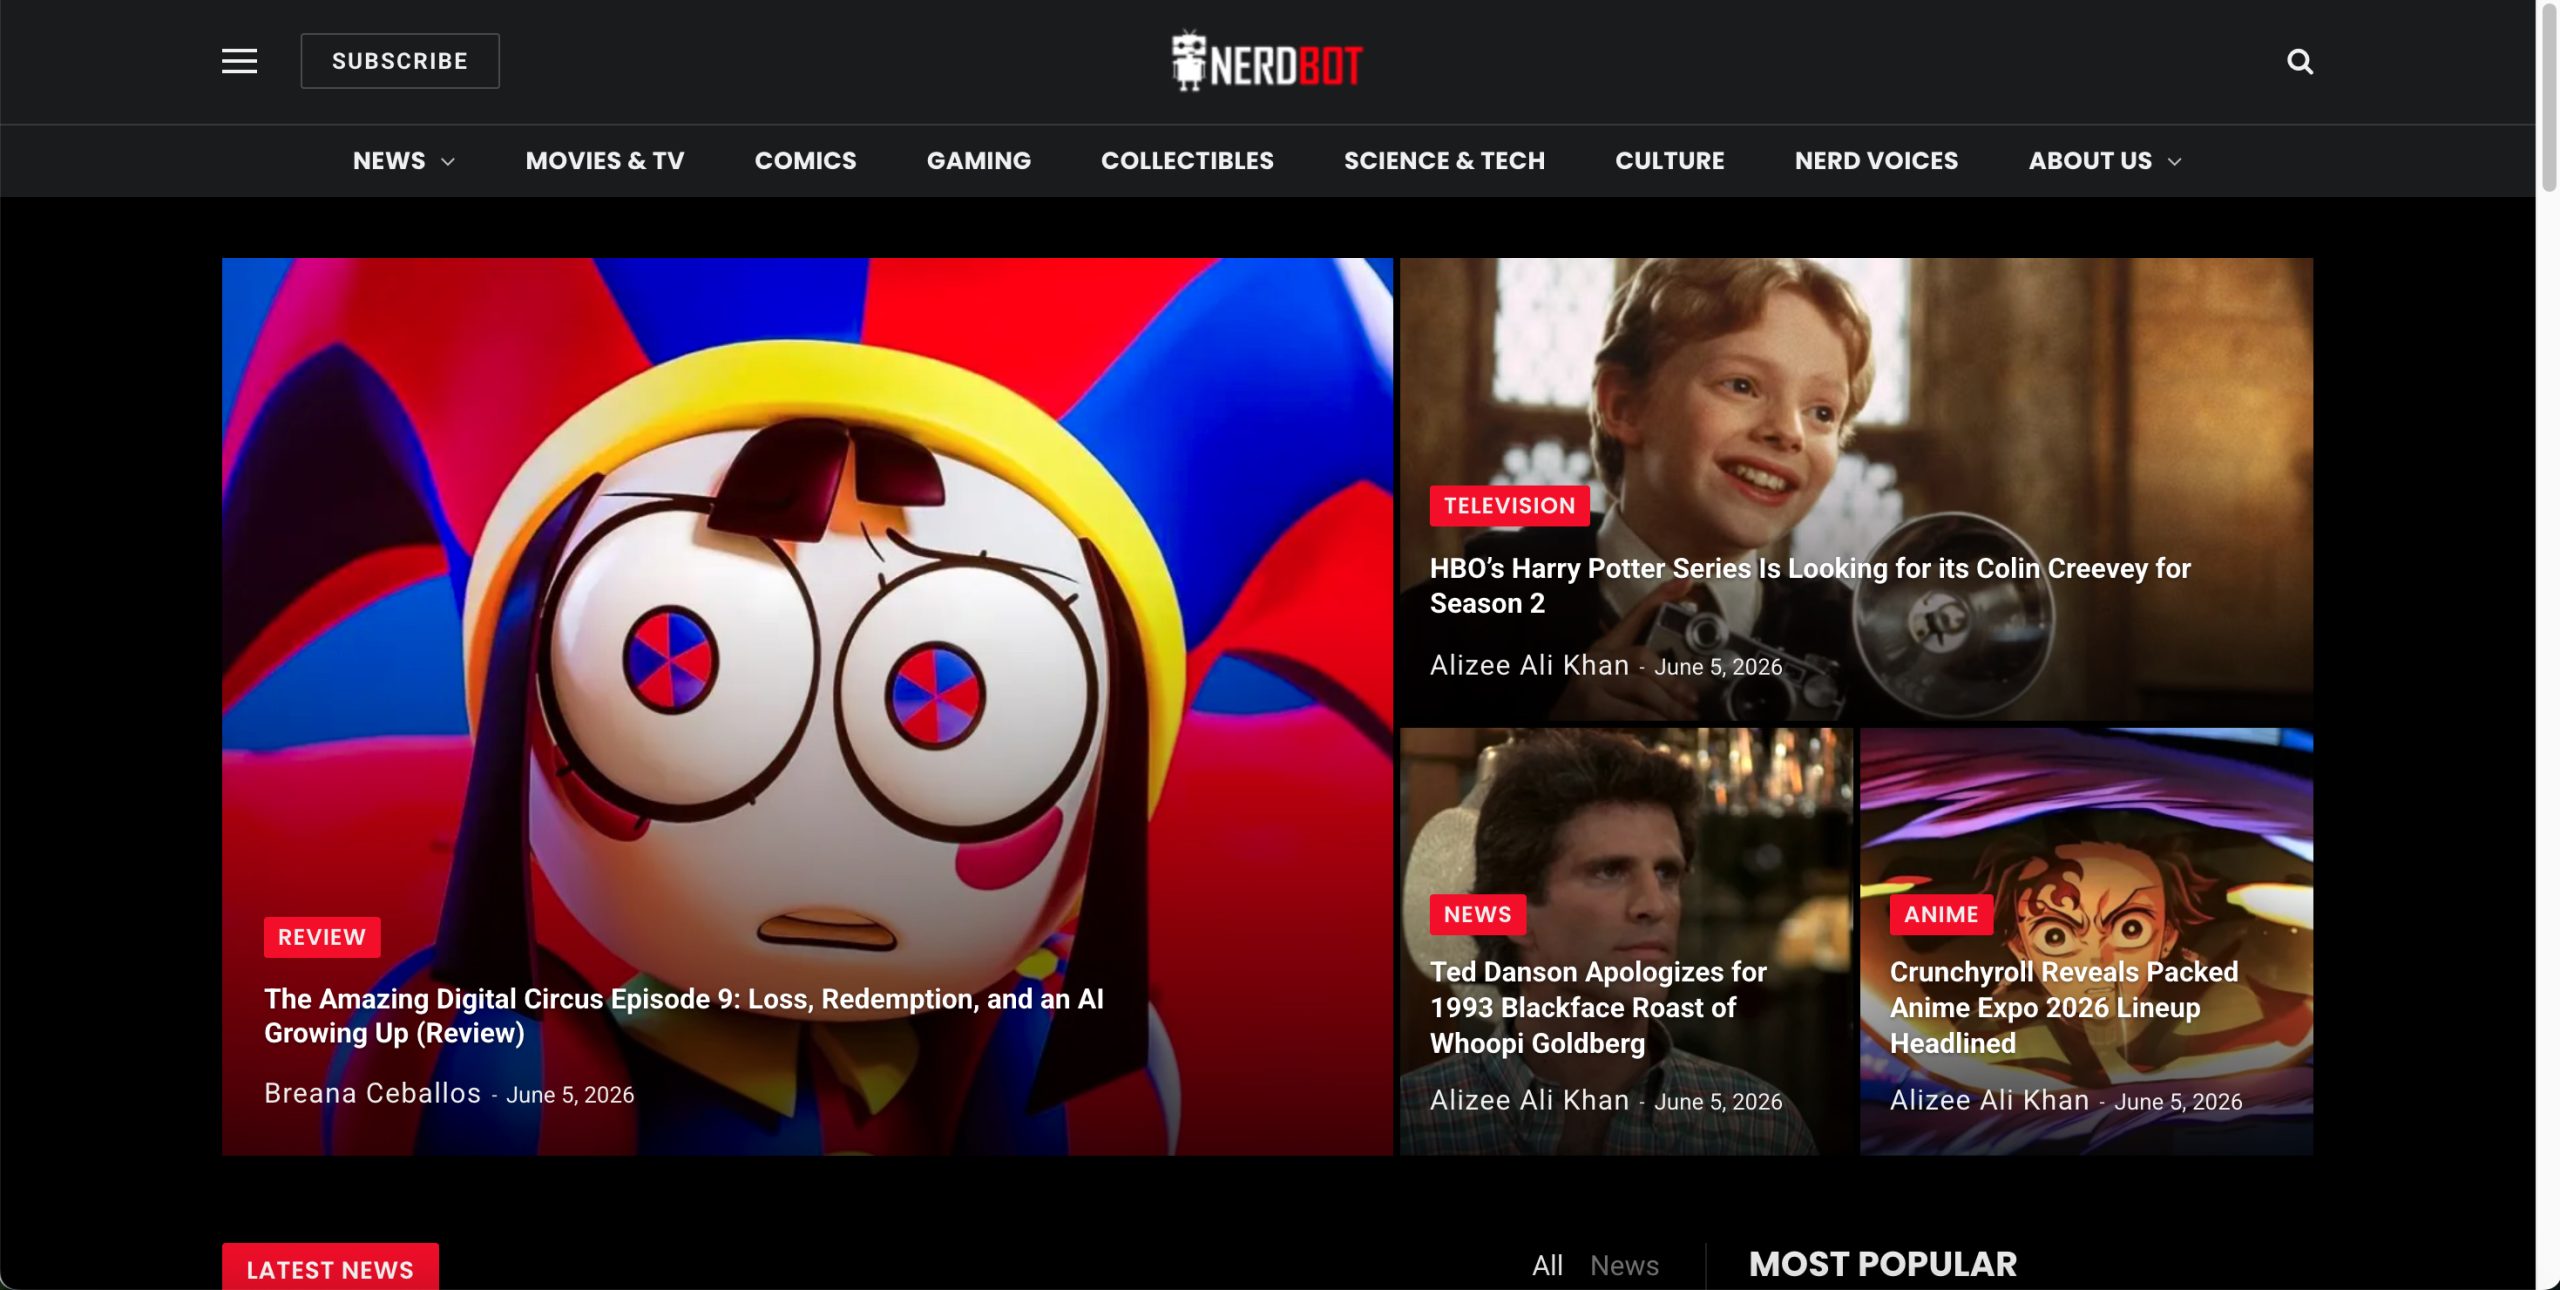
Task: Expand the NEWS dropdown chevron
Action: (448, 162)
